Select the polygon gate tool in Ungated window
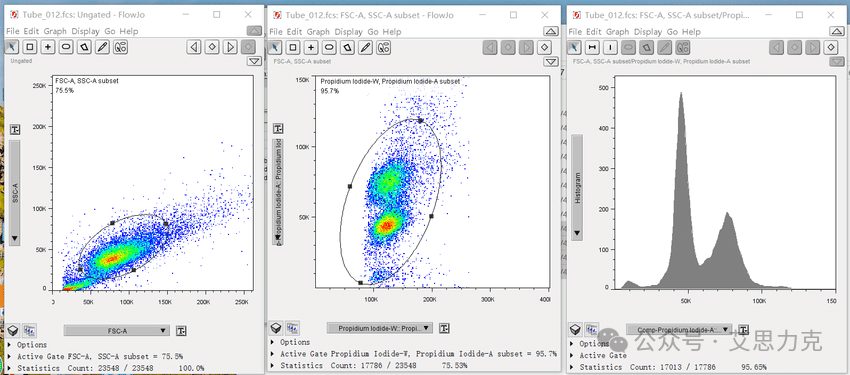 (x=84, y=47)
